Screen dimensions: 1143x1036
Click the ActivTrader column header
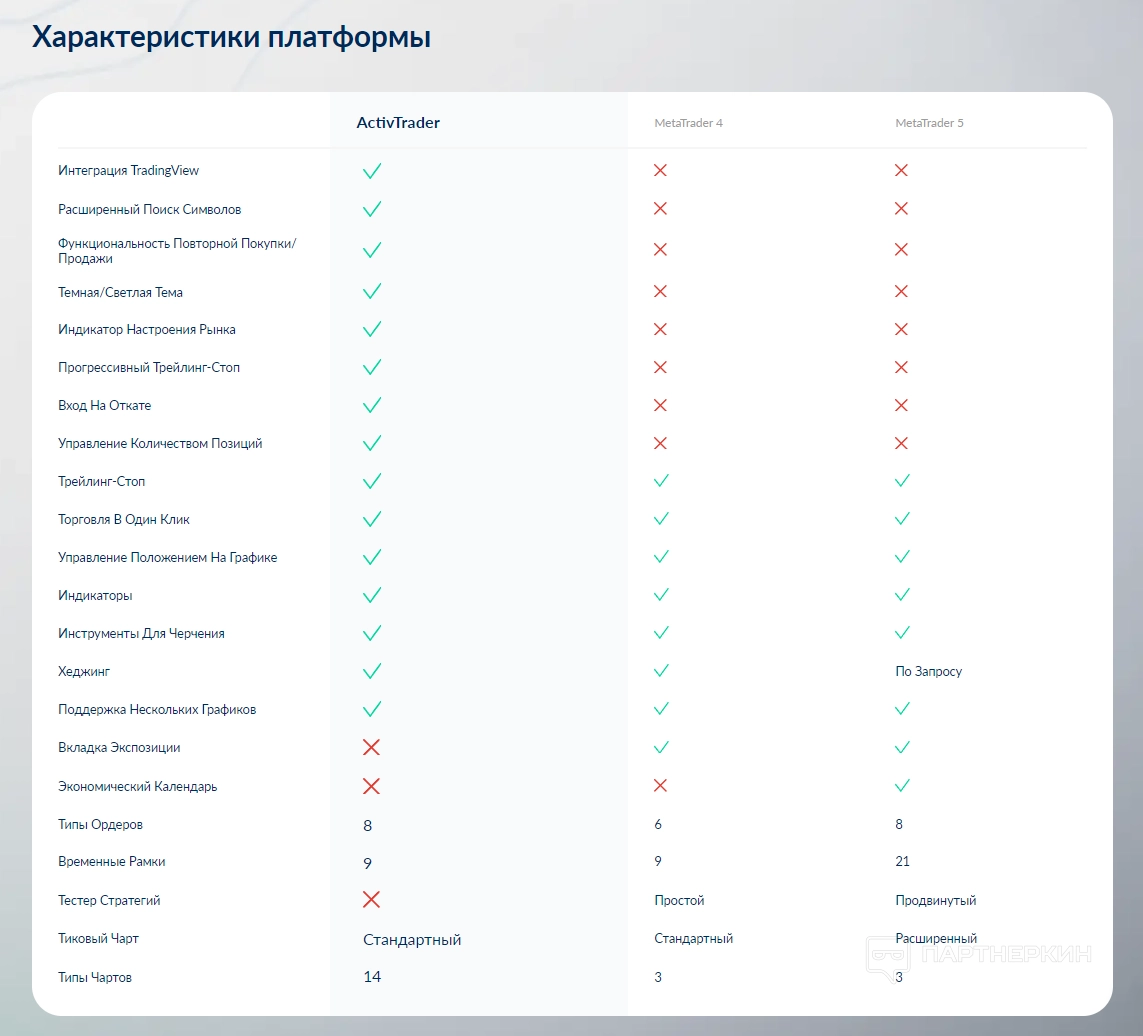click(398, 122)
